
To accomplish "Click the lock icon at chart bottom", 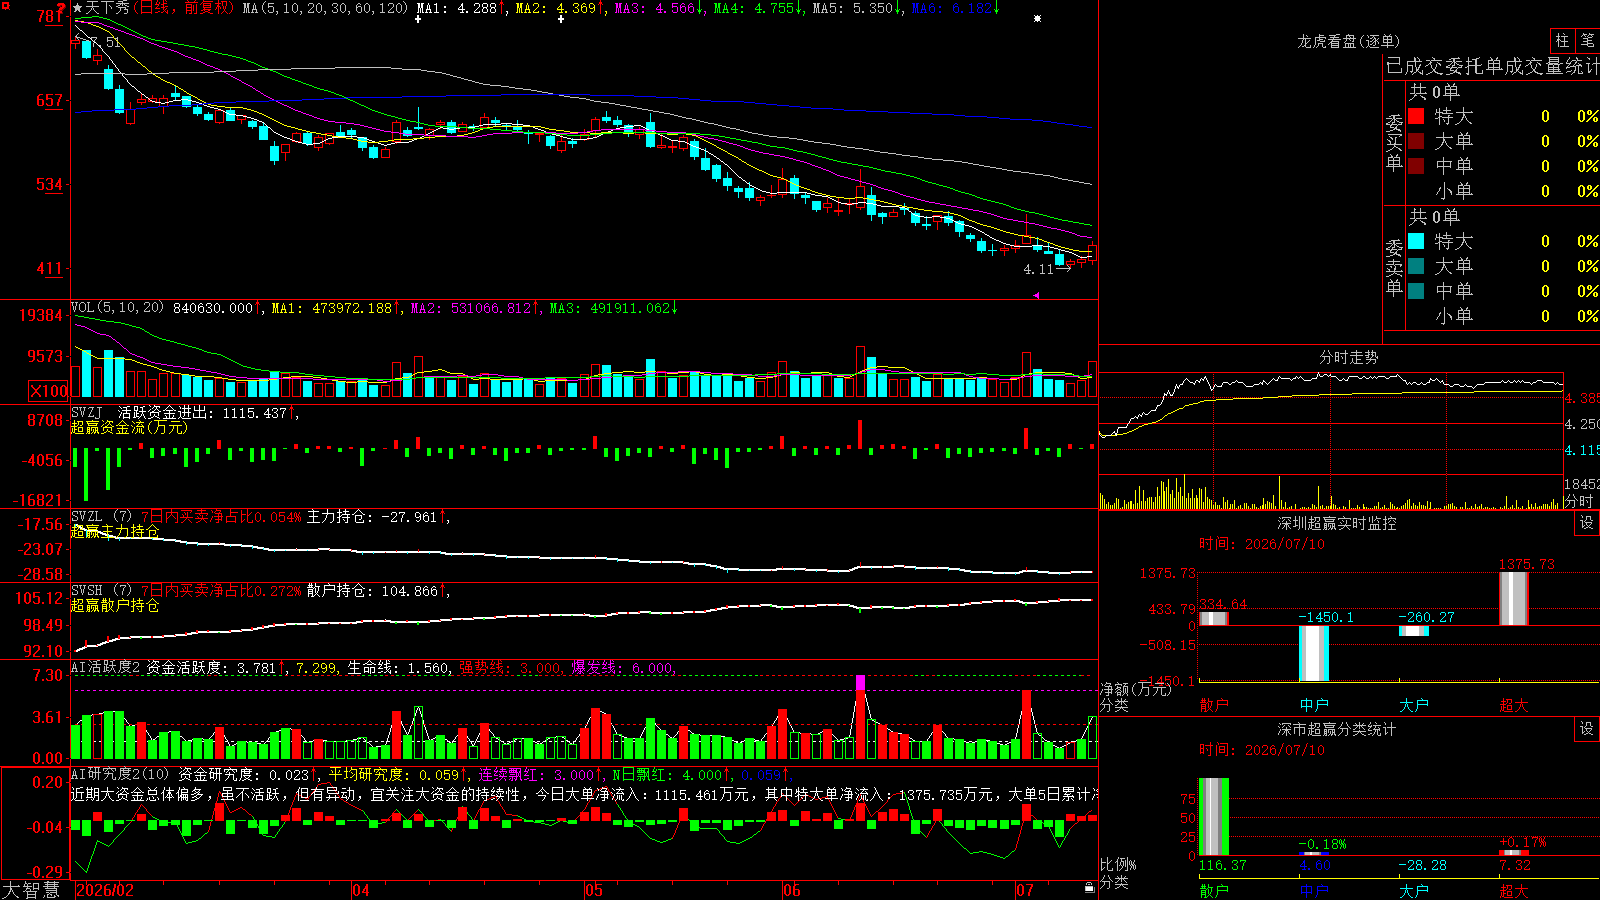I will (x=1090, y=888).
